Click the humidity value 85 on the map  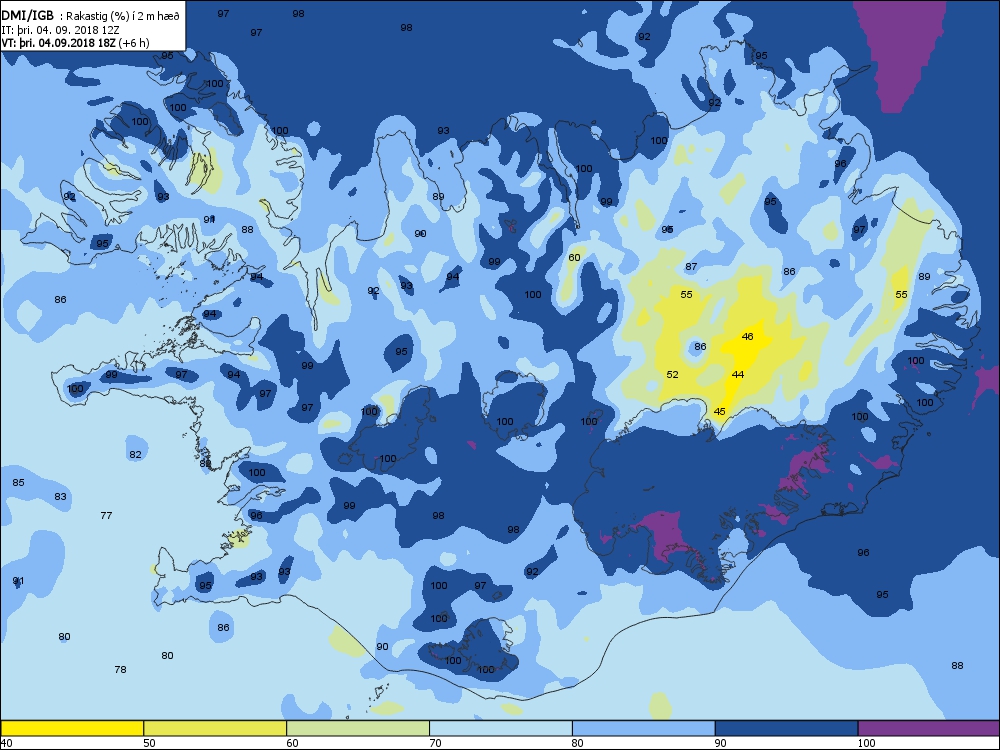point(18,482)
